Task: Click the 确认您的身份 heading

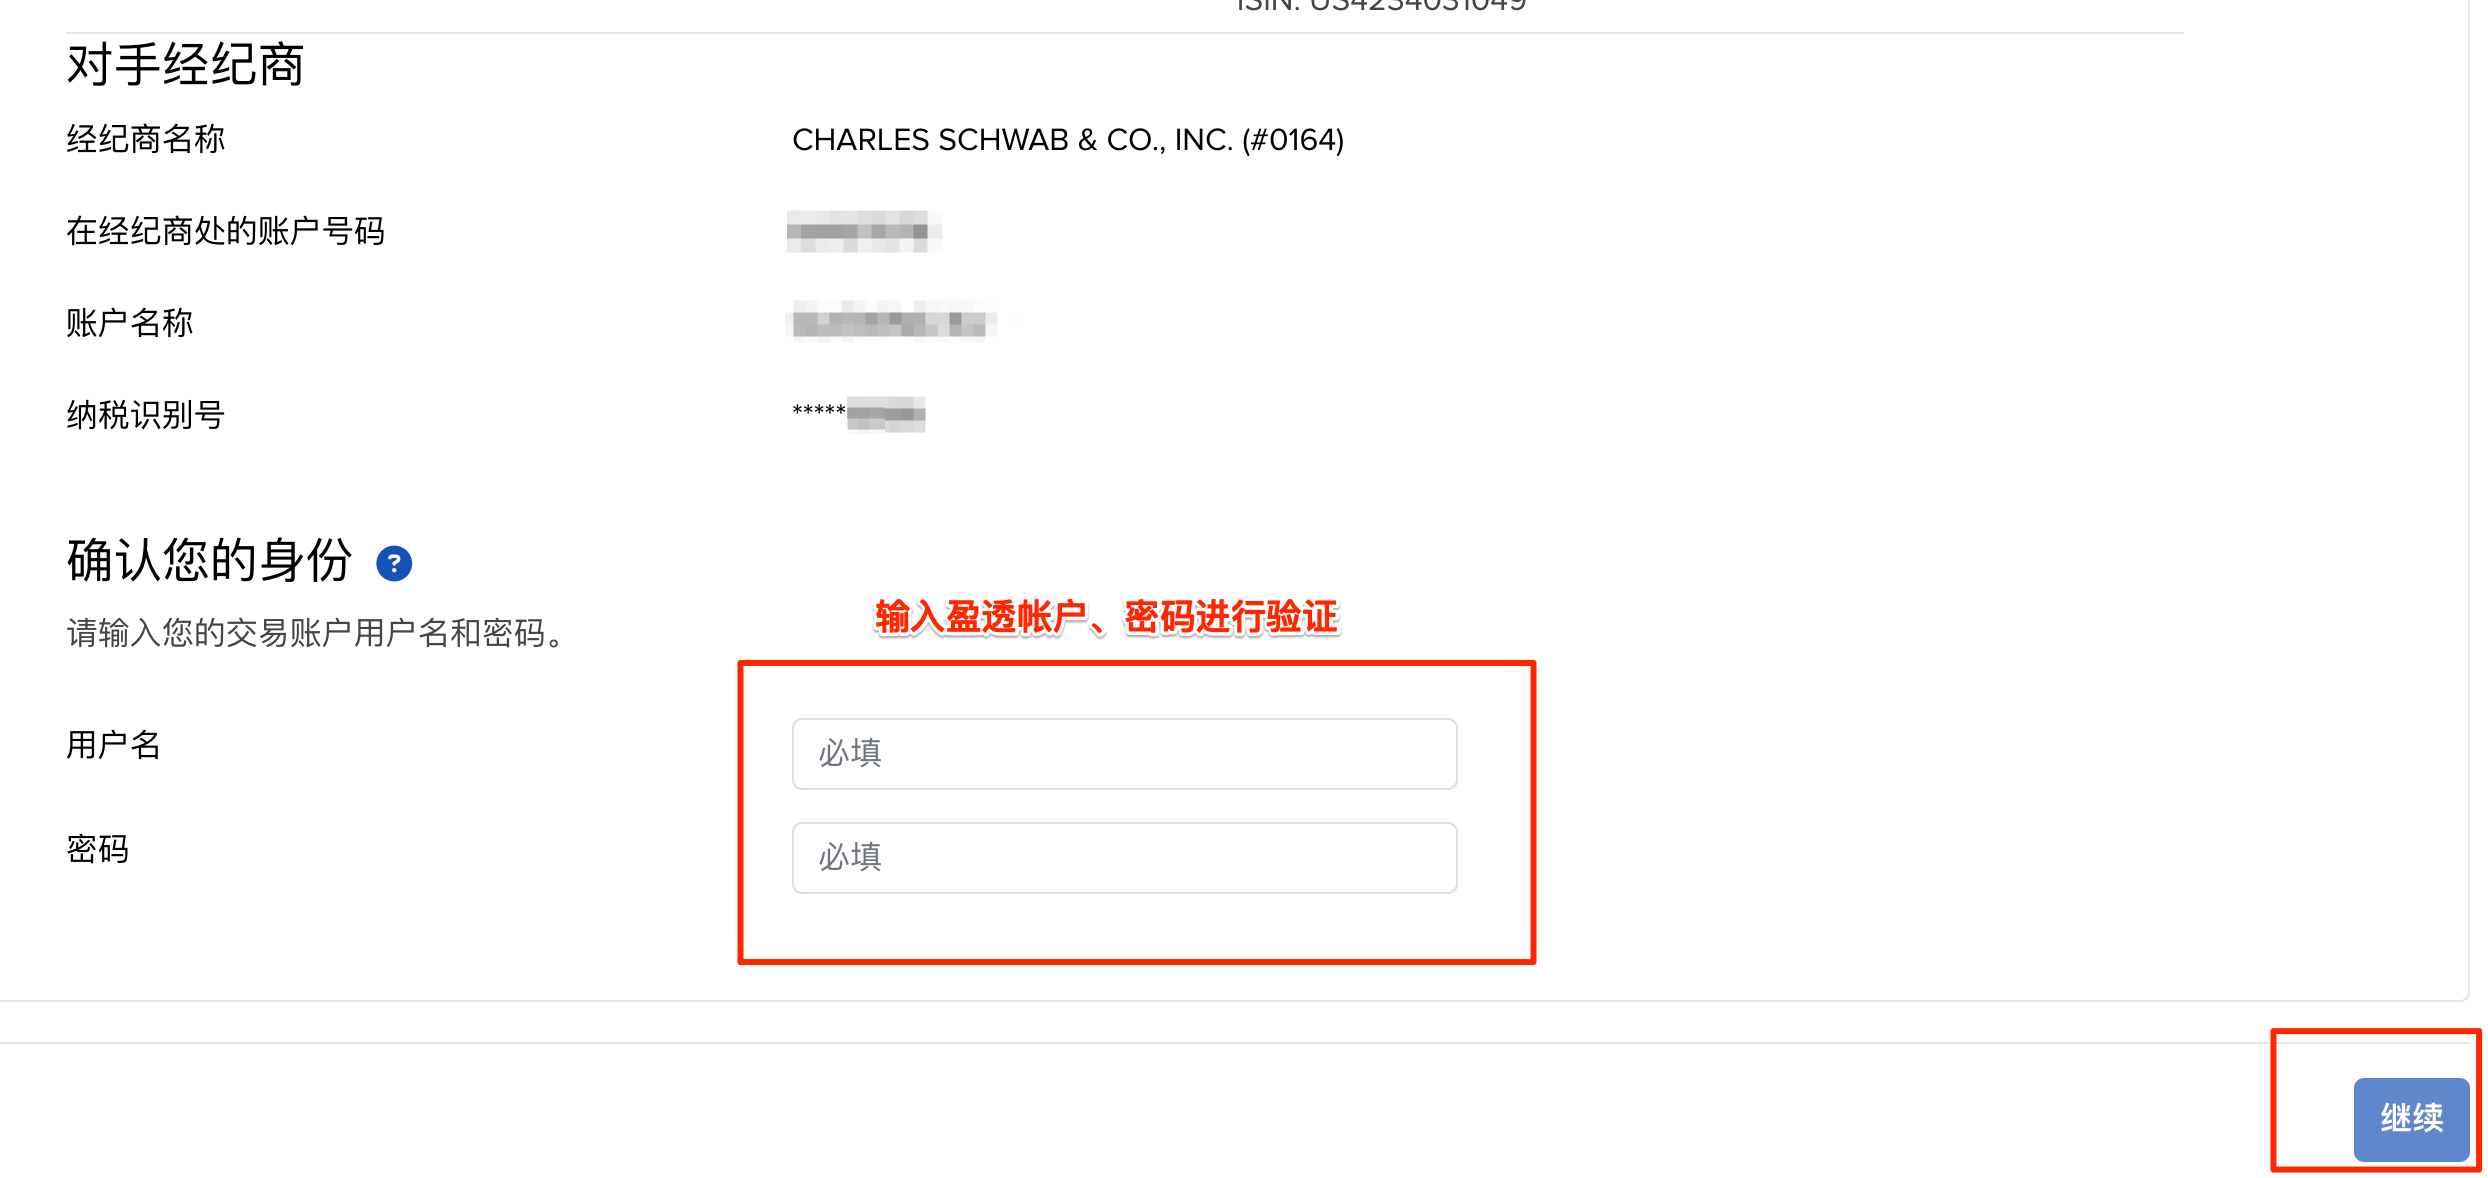Action: [x=209, y=560]
